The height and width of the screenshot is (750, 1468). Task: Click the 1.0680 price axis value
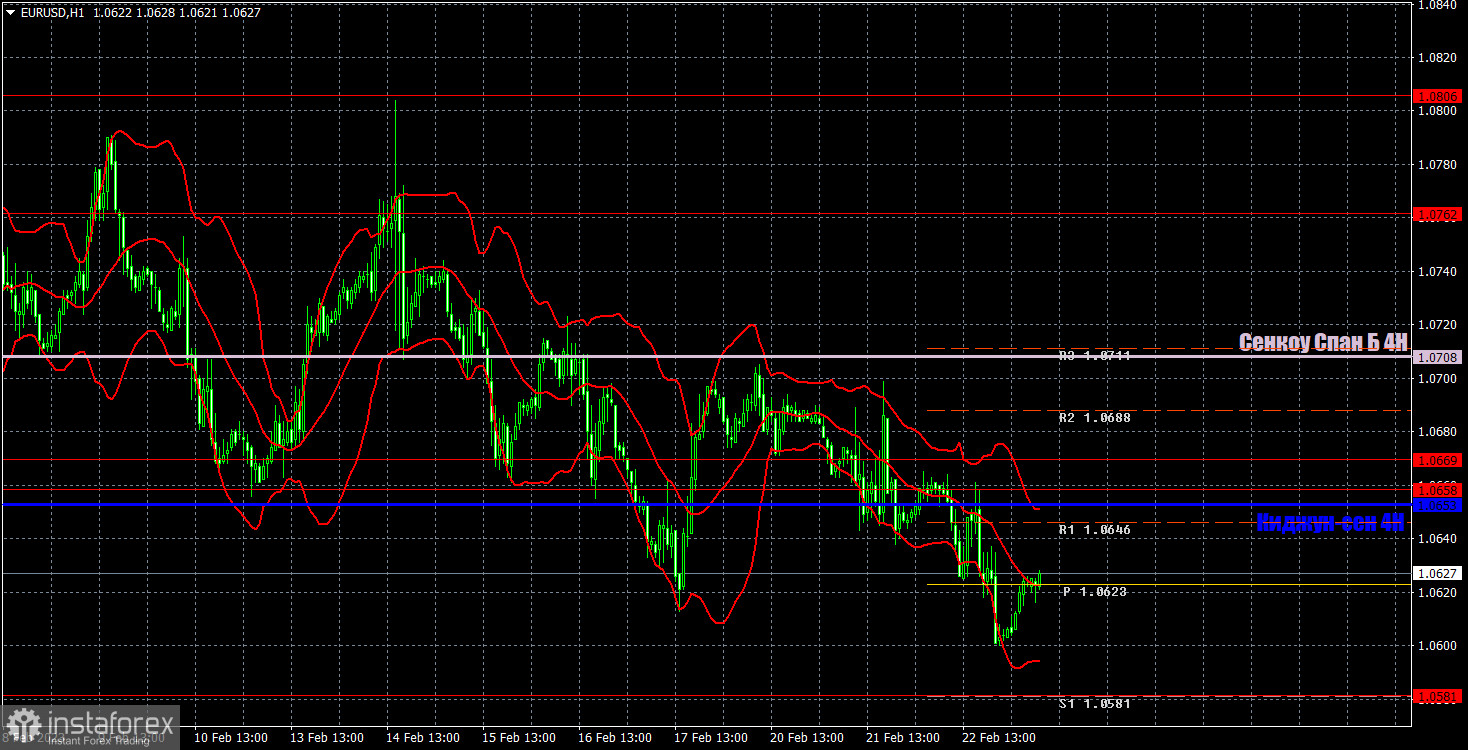pos(1437,432)
